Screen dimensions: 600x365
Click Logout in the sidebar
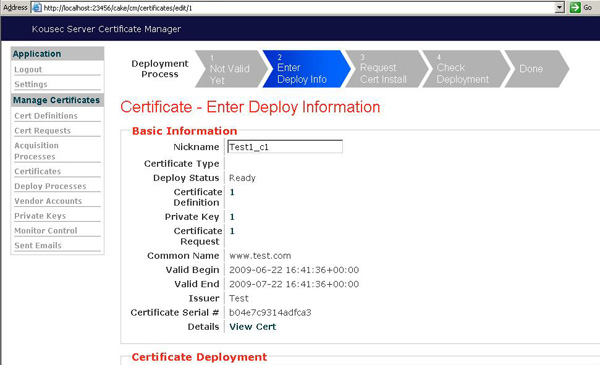tap(28, 70)
